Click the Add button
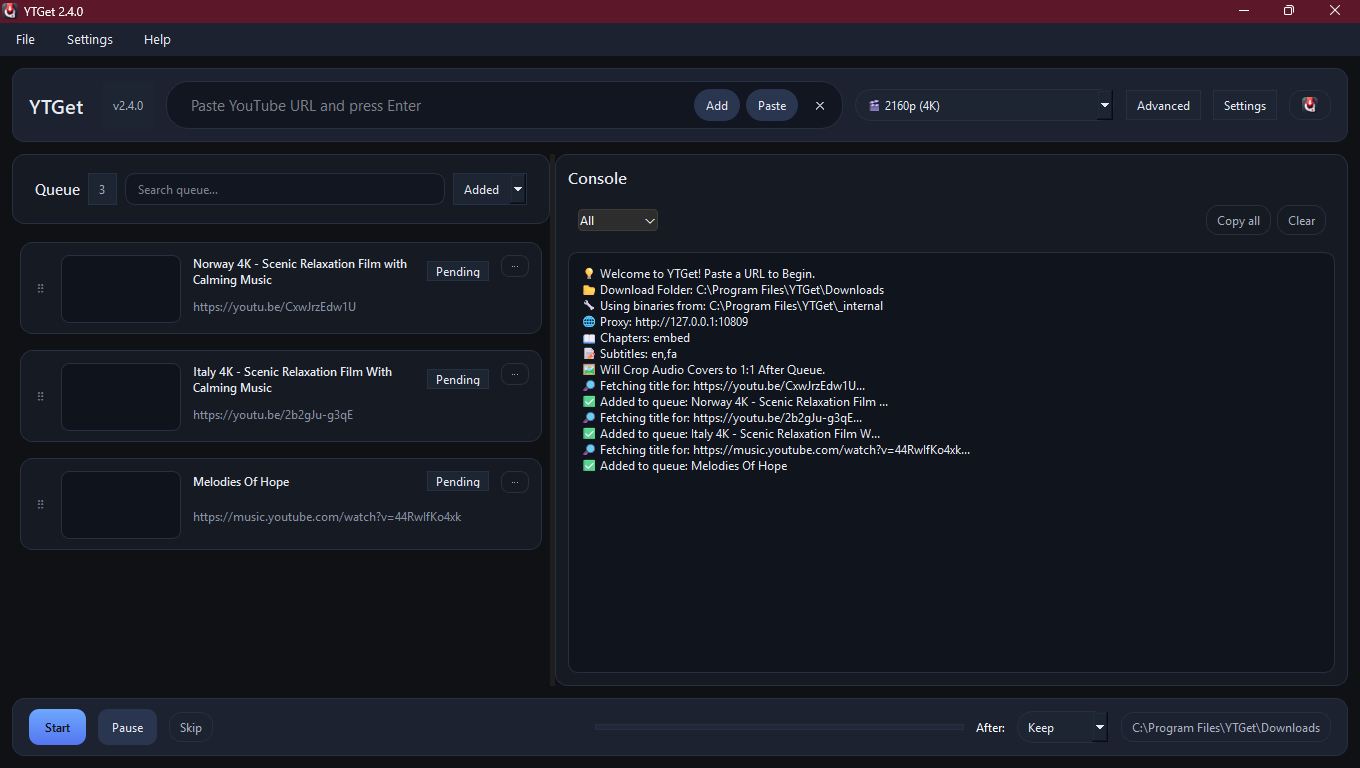 click(x=717, y=105)
